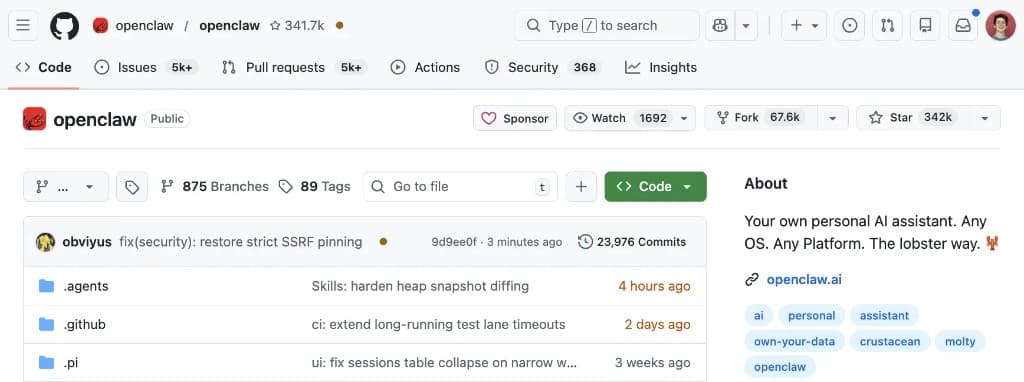Focus the Type / to search field
Screen dimensions: 1024x382
(607, 25)
